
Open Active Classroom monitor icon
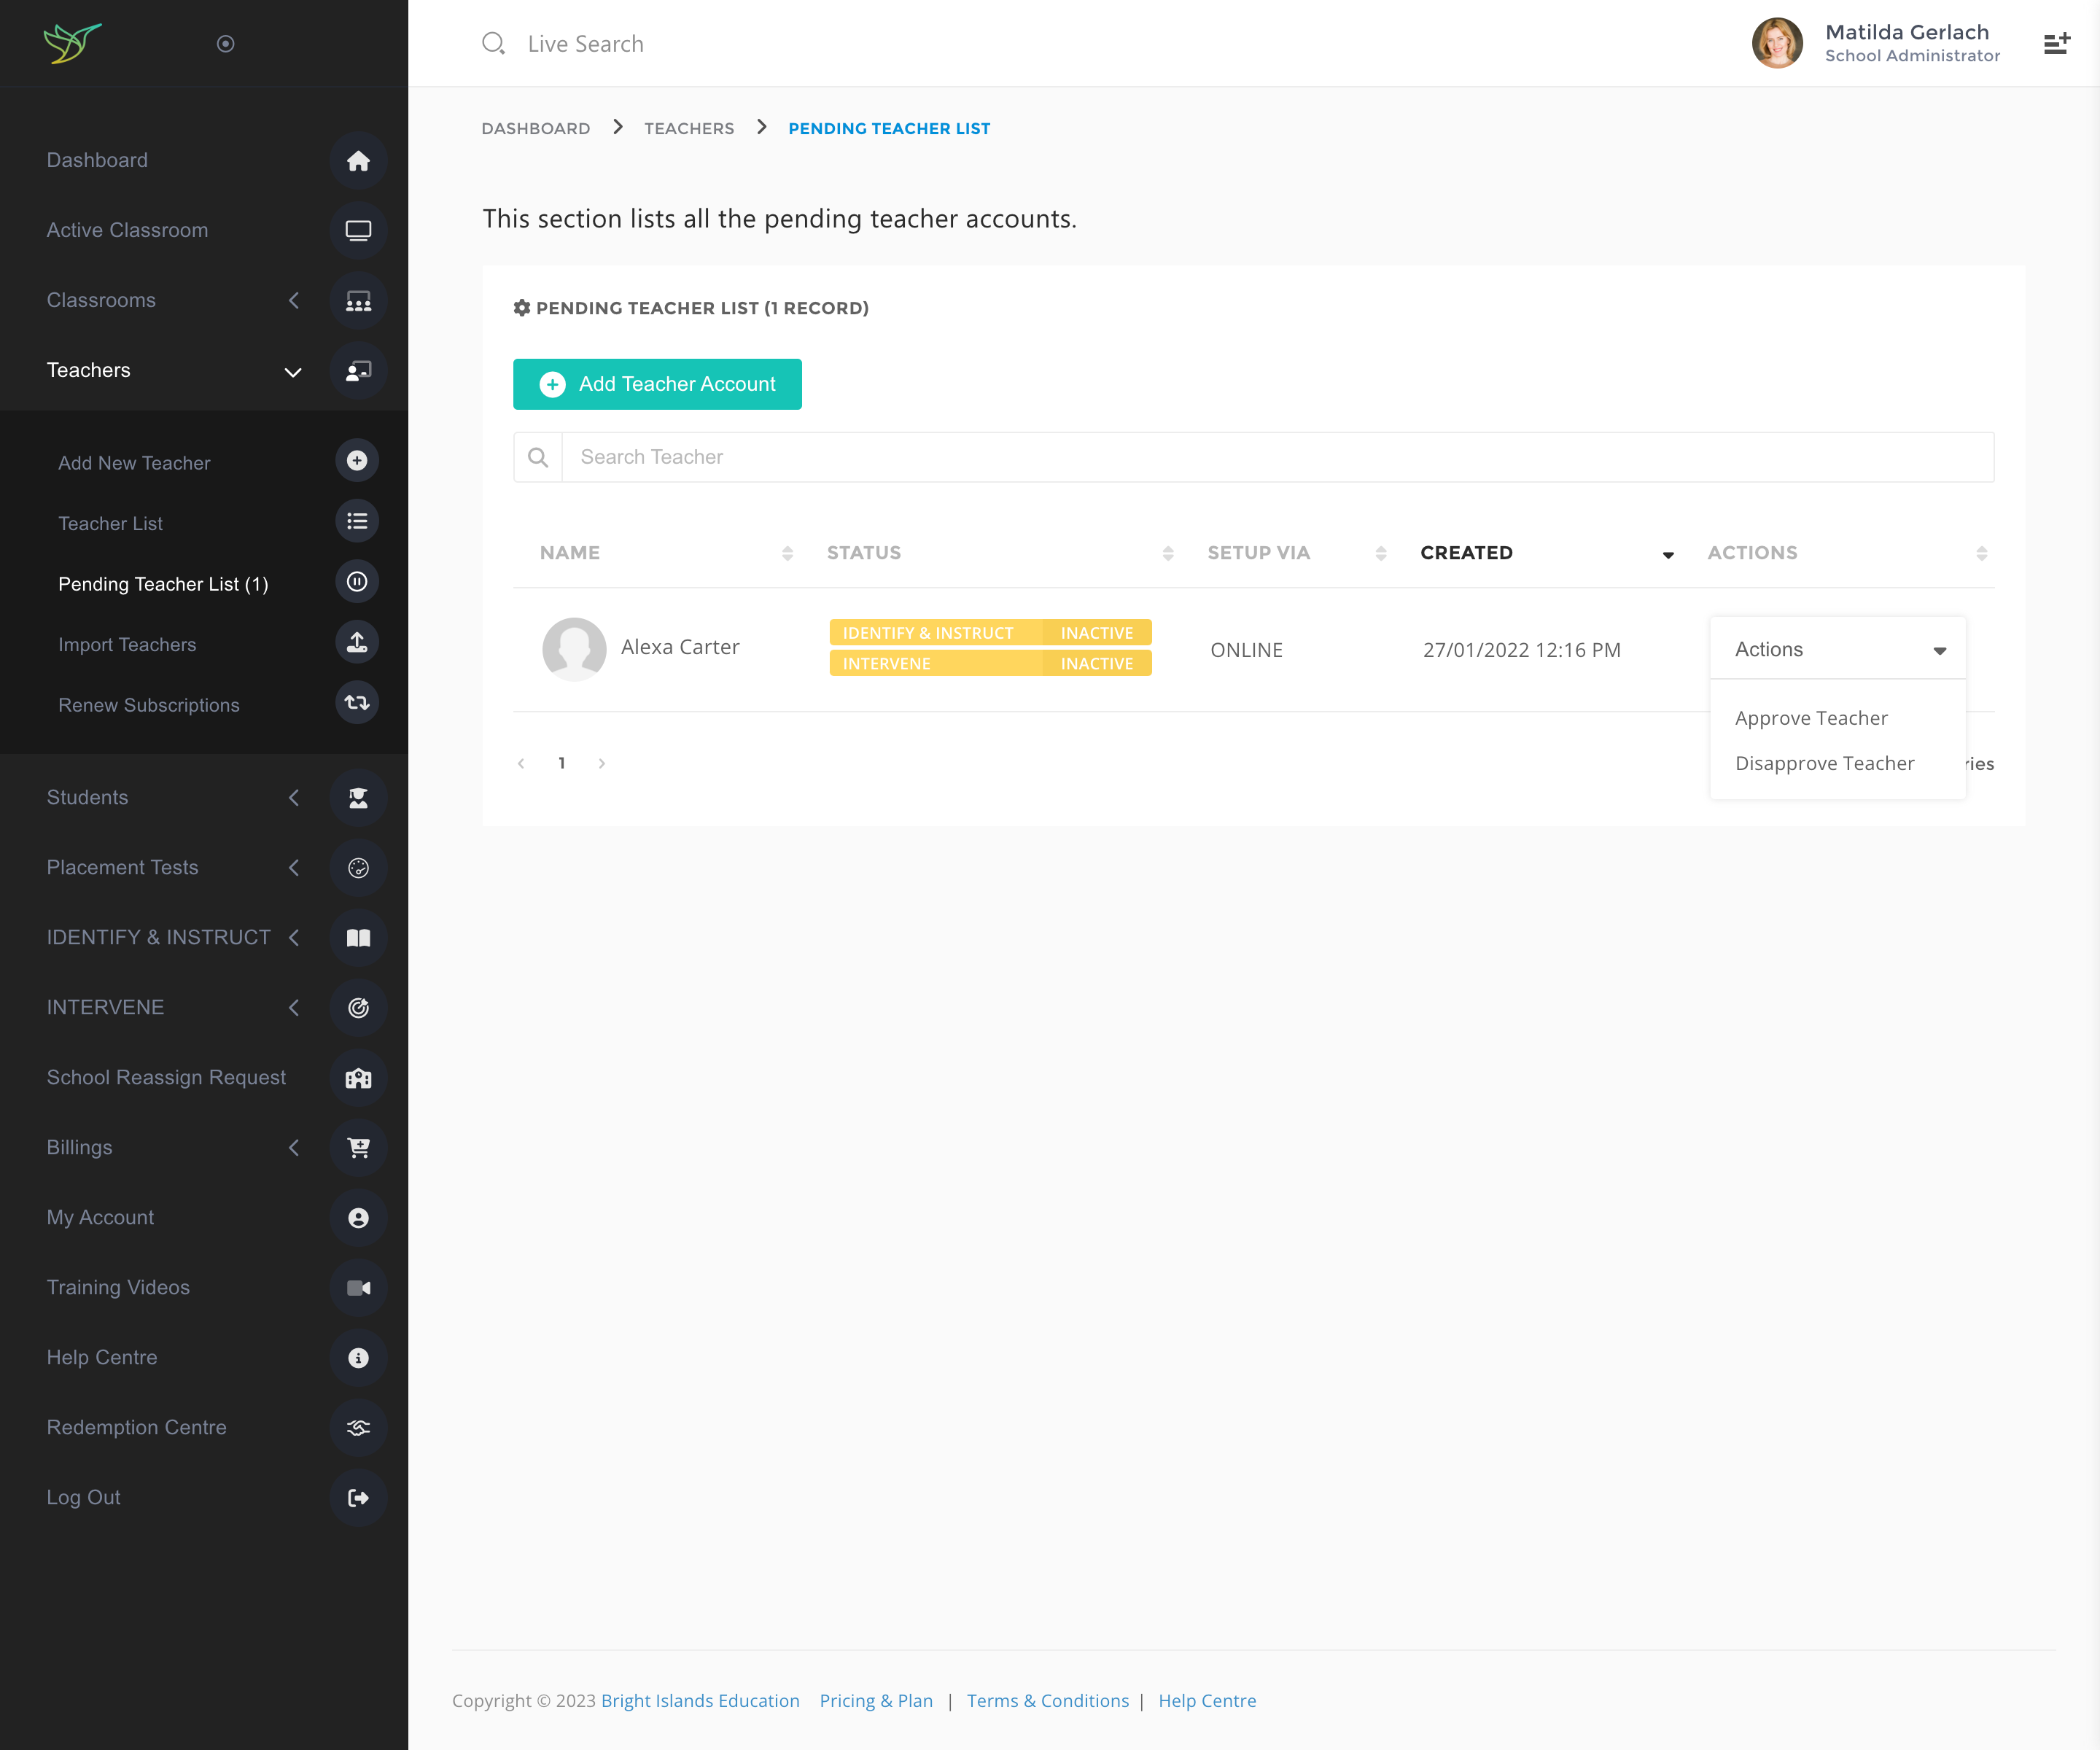(358, 230)
